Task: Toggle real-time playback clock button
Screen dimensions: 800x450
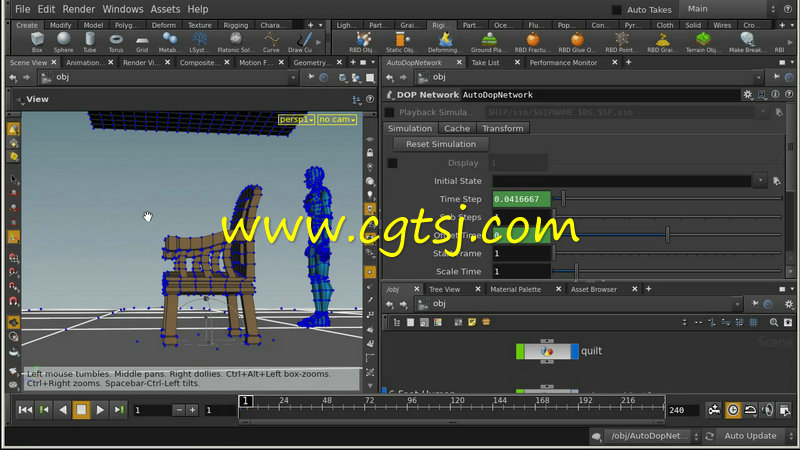Action: (733, 410)
